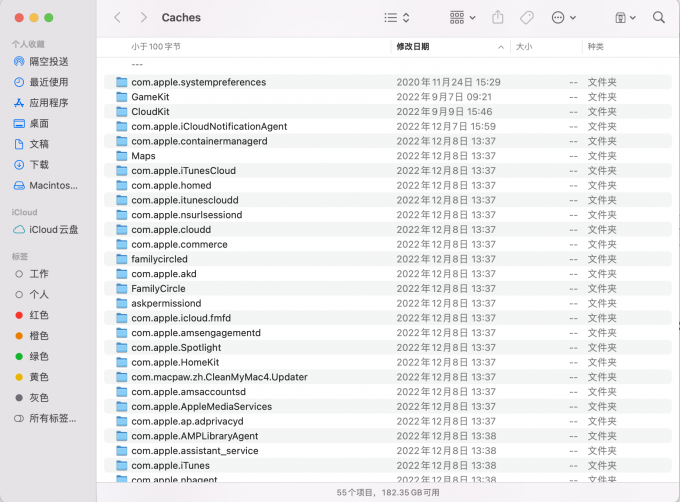The height and width of the screenshot is (502, 680).
Task: Select the Maps folder icon
Action: click(x=122, y=156)
